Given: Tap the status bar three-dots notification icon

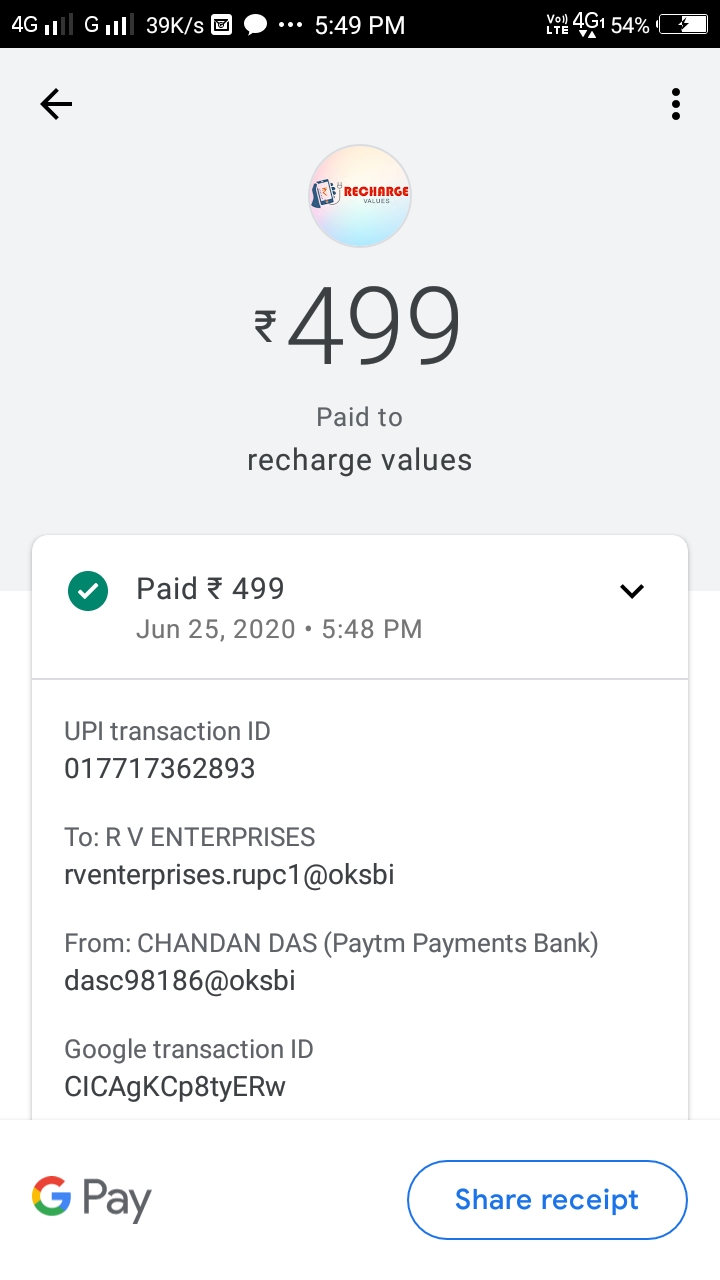Looking at the screenshot, I should point(290,25).
